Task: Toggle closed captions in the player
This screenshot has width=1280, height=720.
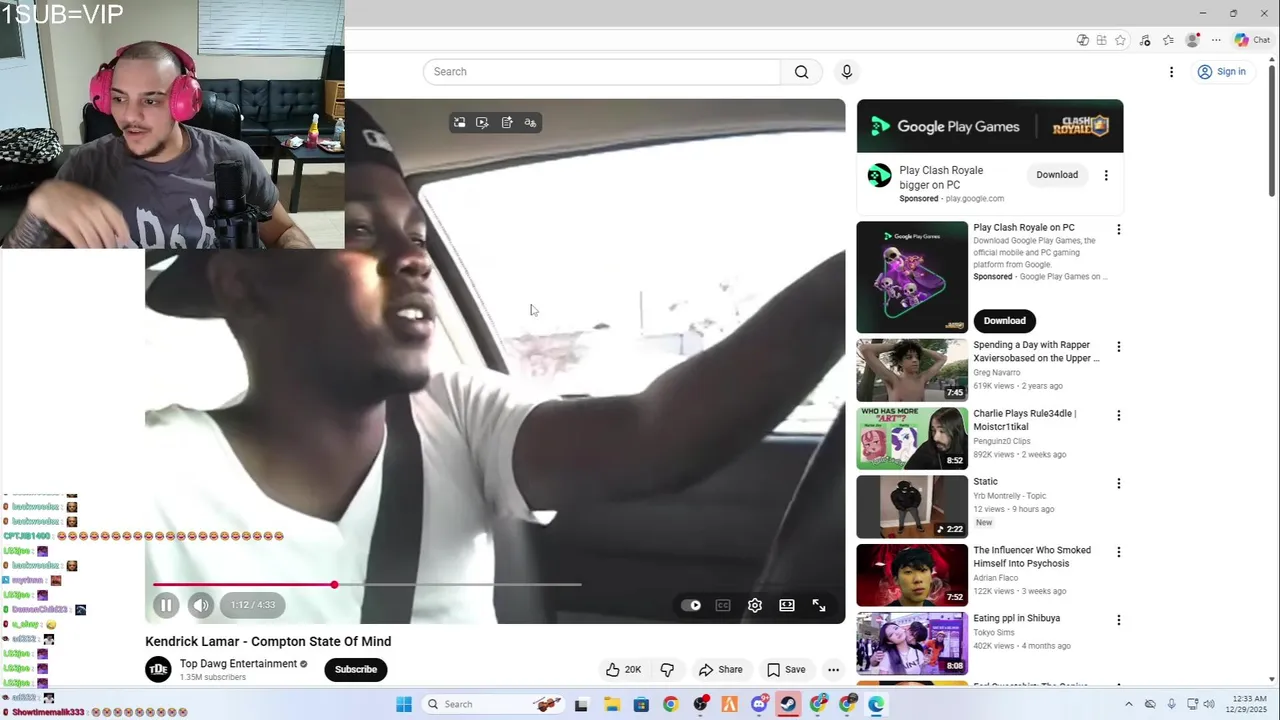Action: click(x=723, y=605)
